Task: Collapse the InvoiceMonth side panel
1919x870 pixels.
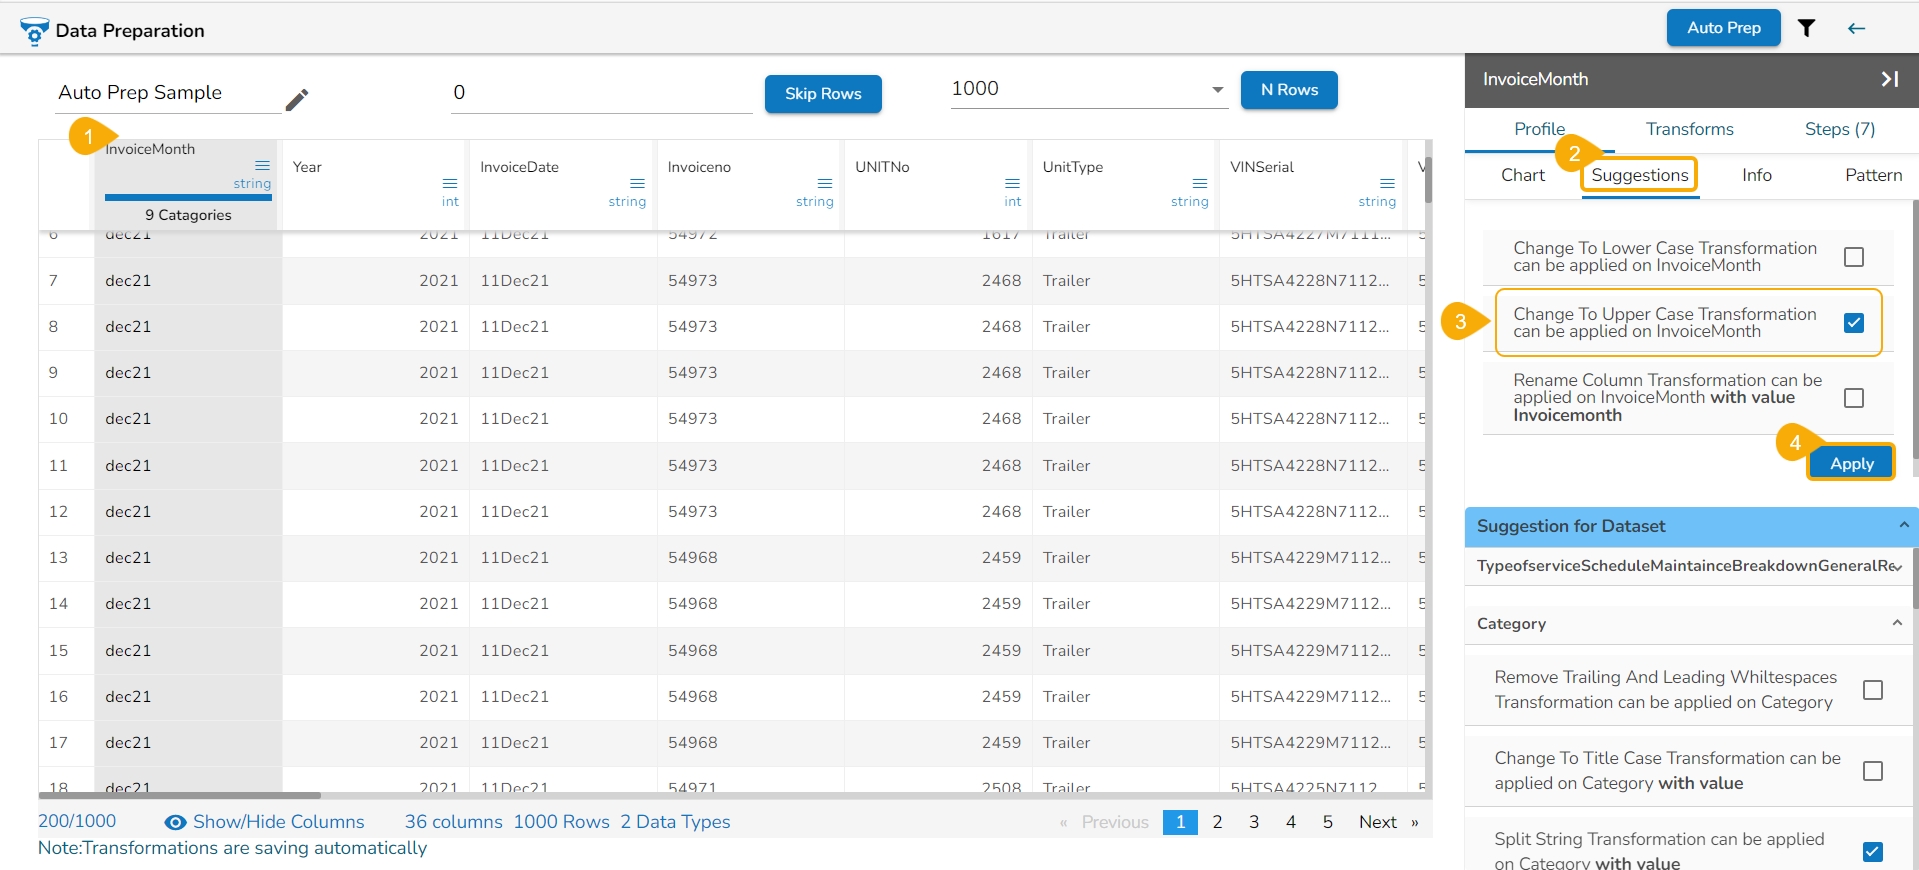Action: point(1889,79)
